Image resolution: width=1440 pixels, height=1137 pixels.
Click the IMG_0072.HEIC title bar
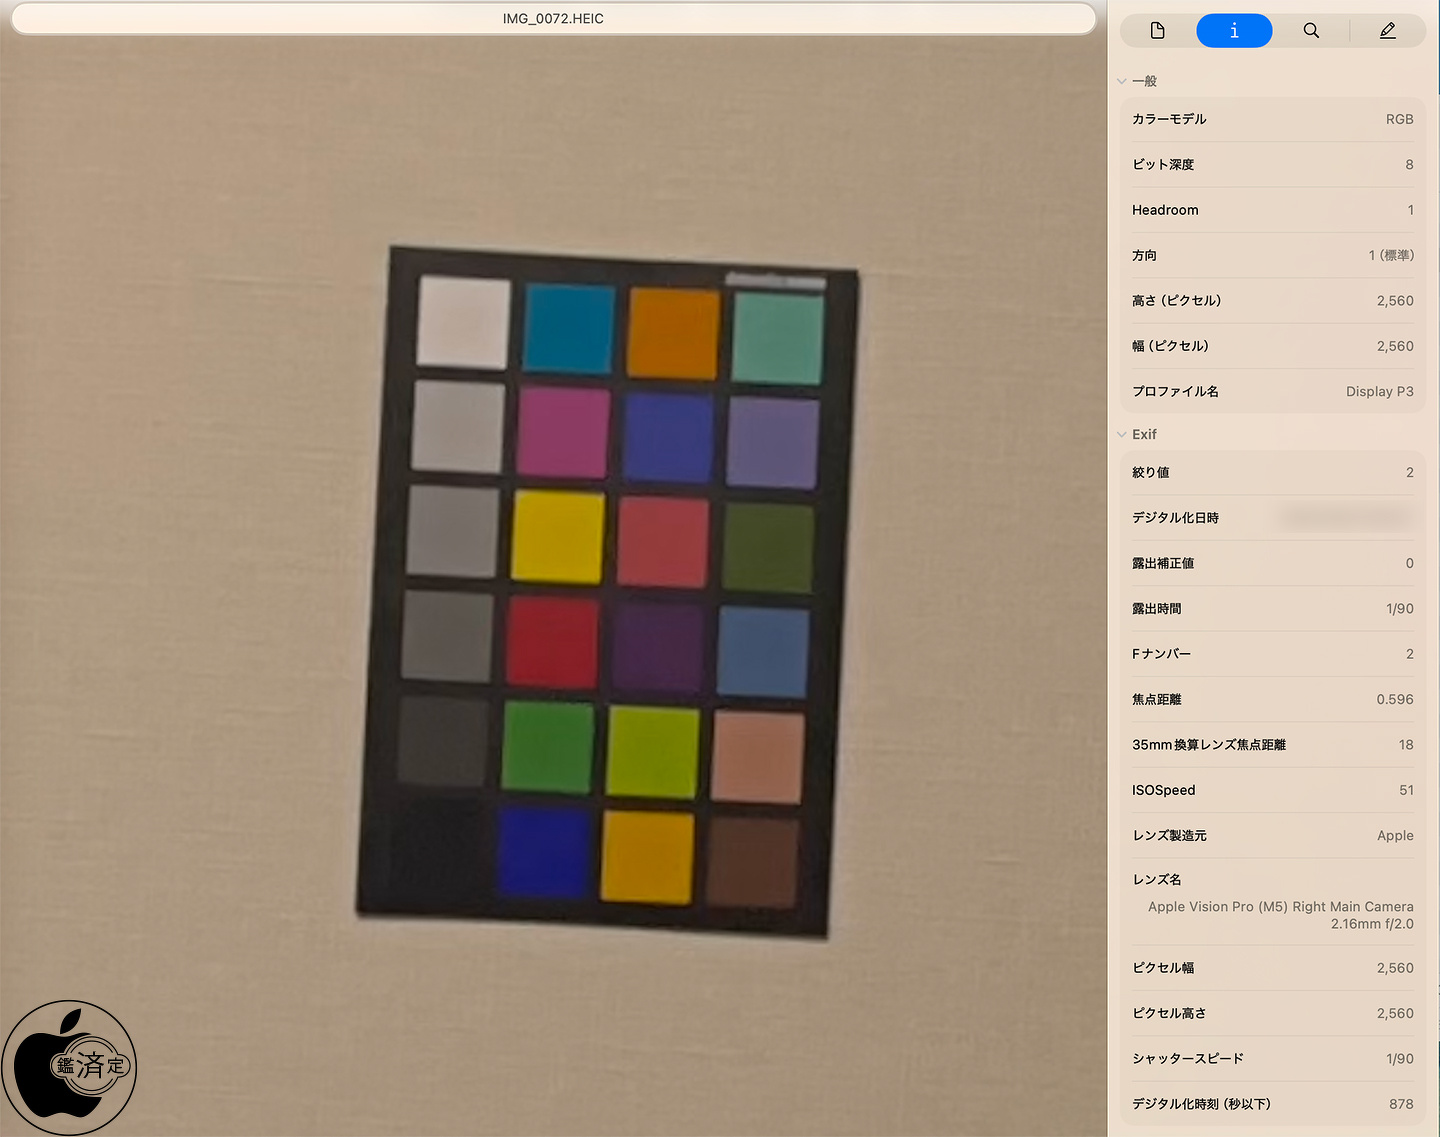click(x=553, y=18)
